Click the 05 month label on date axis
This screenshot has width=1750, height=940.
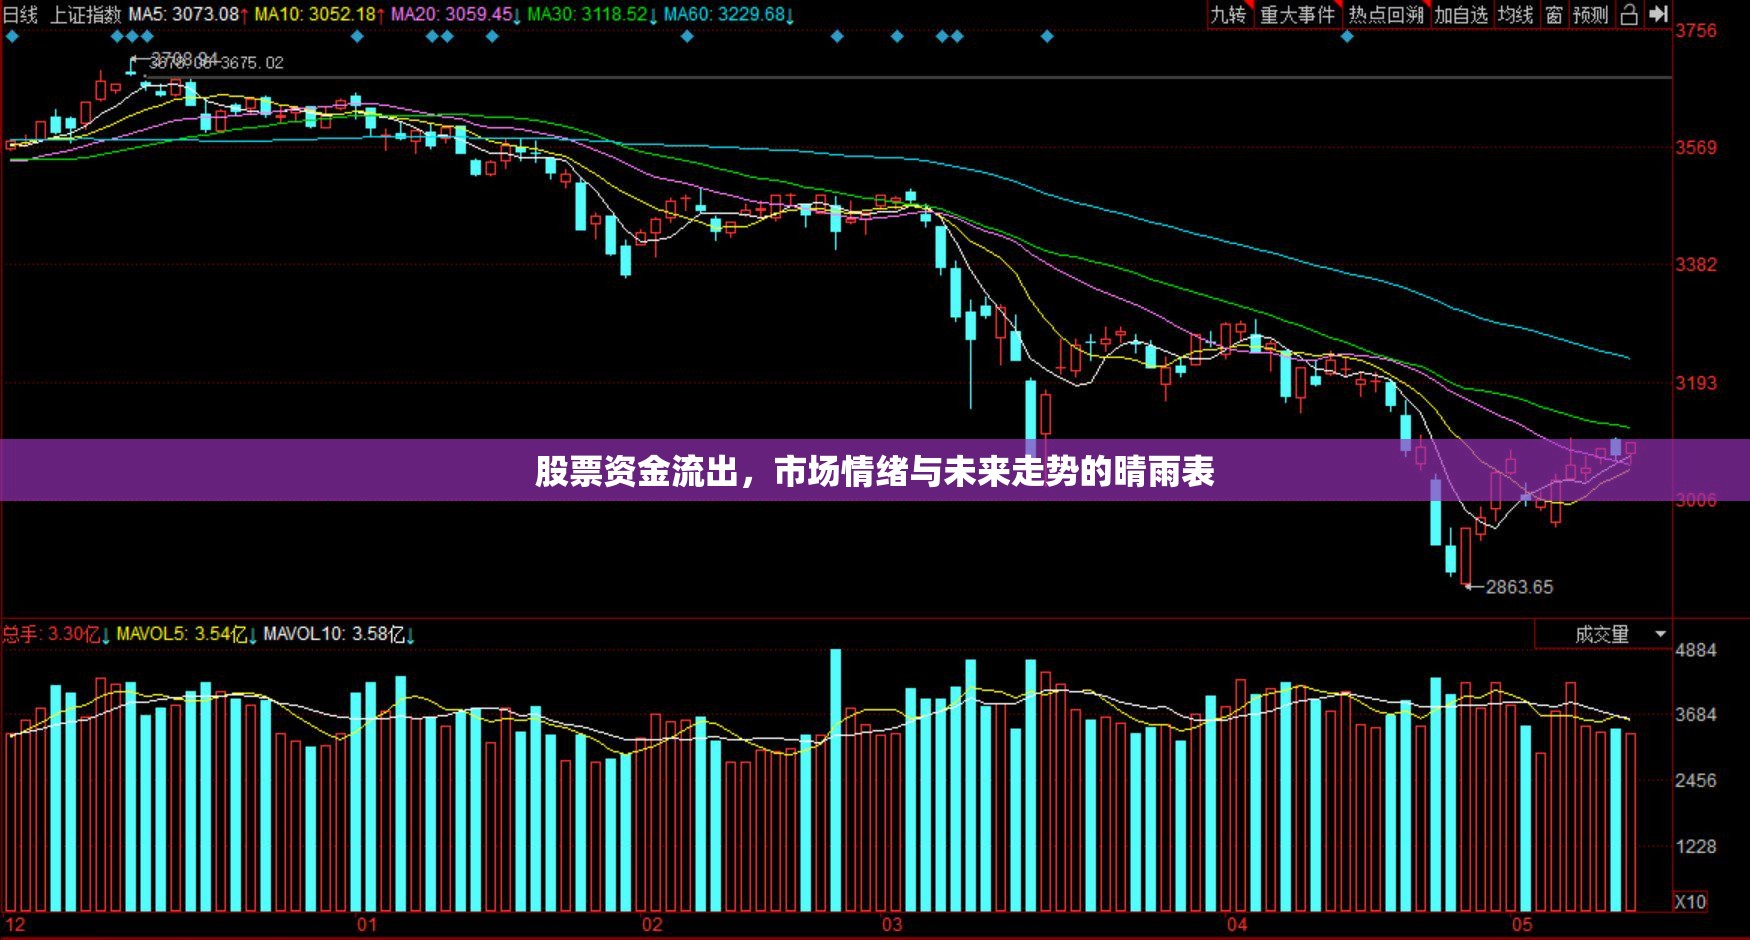click(x=1522, y=924)
